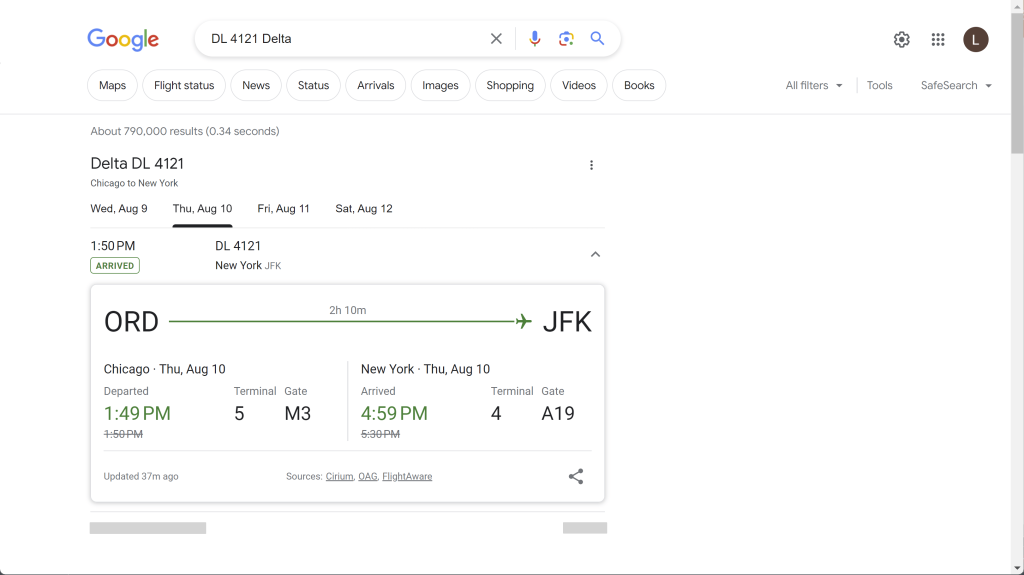
Task: Select the Images filter chip
Action: tap(440, 86)
